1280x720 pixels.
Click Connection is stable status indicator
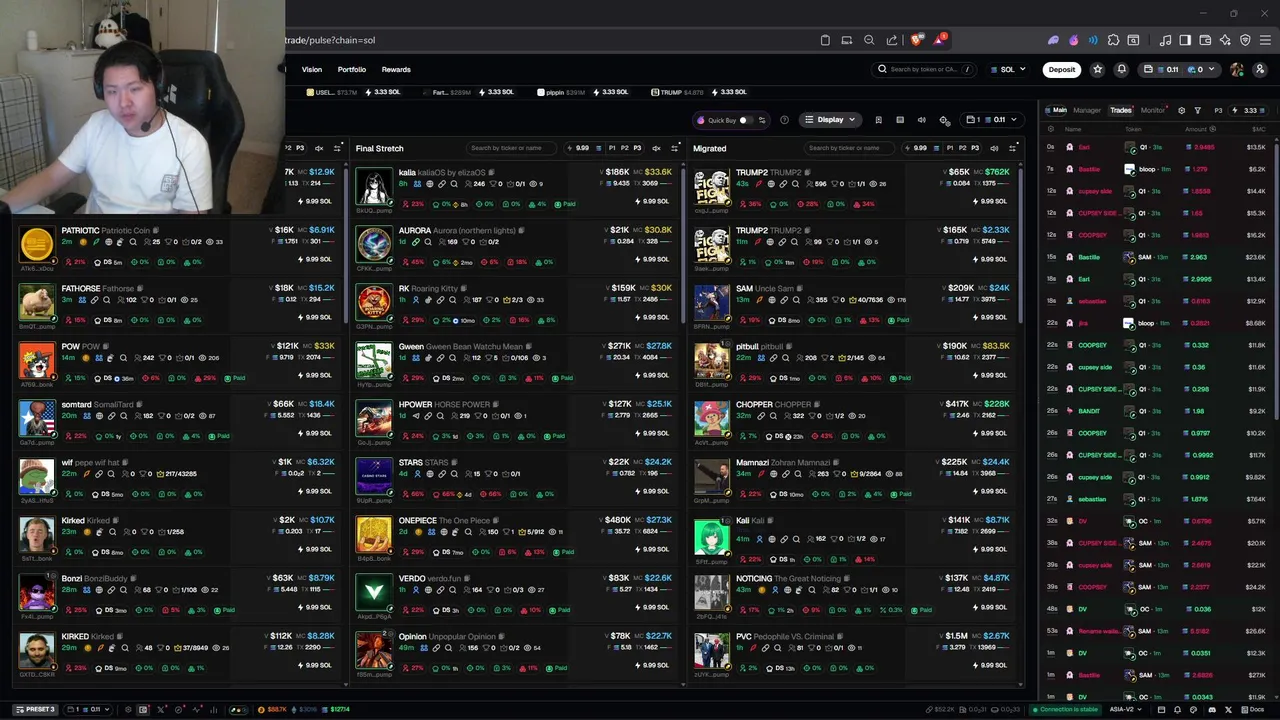pyautogui.click(x=1065, y=709)
